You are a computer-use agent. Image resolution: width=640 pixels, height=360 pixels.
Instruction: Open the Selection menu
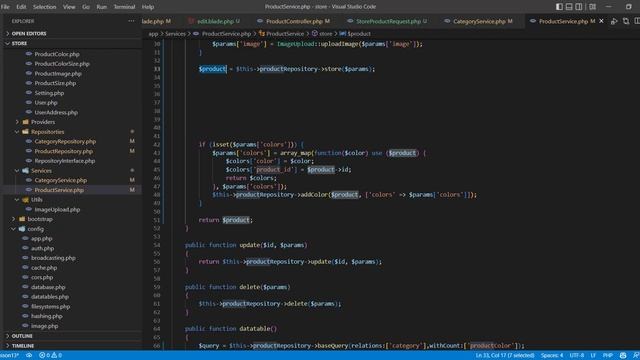click(44, 7)
